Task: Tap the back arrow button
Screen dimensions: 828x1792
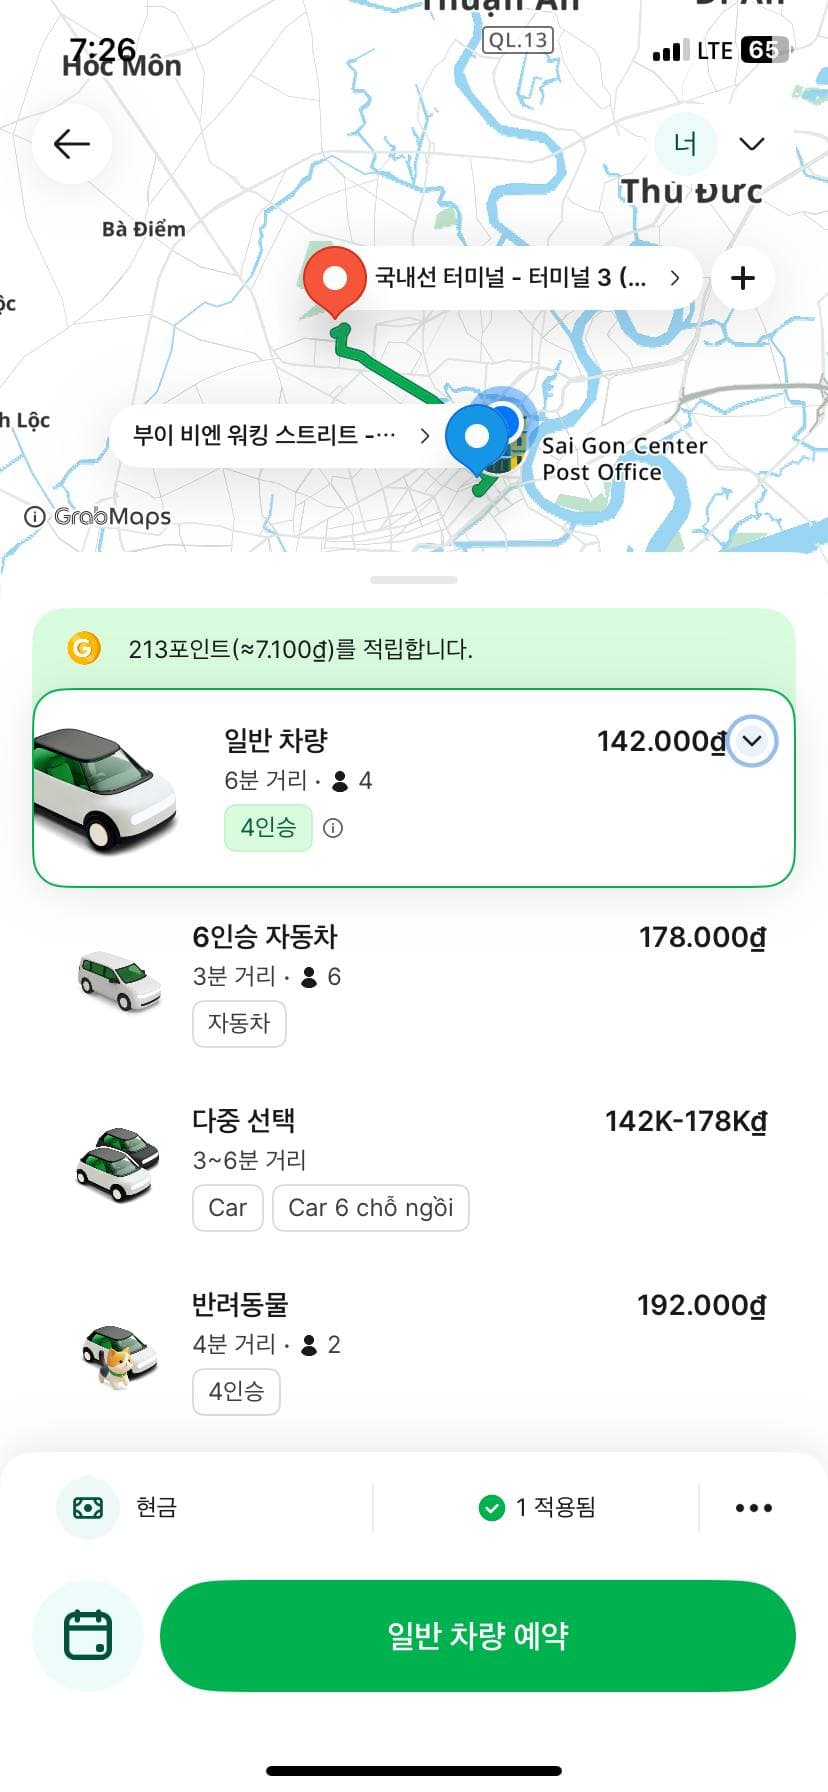Action: (x=72, y=144)
